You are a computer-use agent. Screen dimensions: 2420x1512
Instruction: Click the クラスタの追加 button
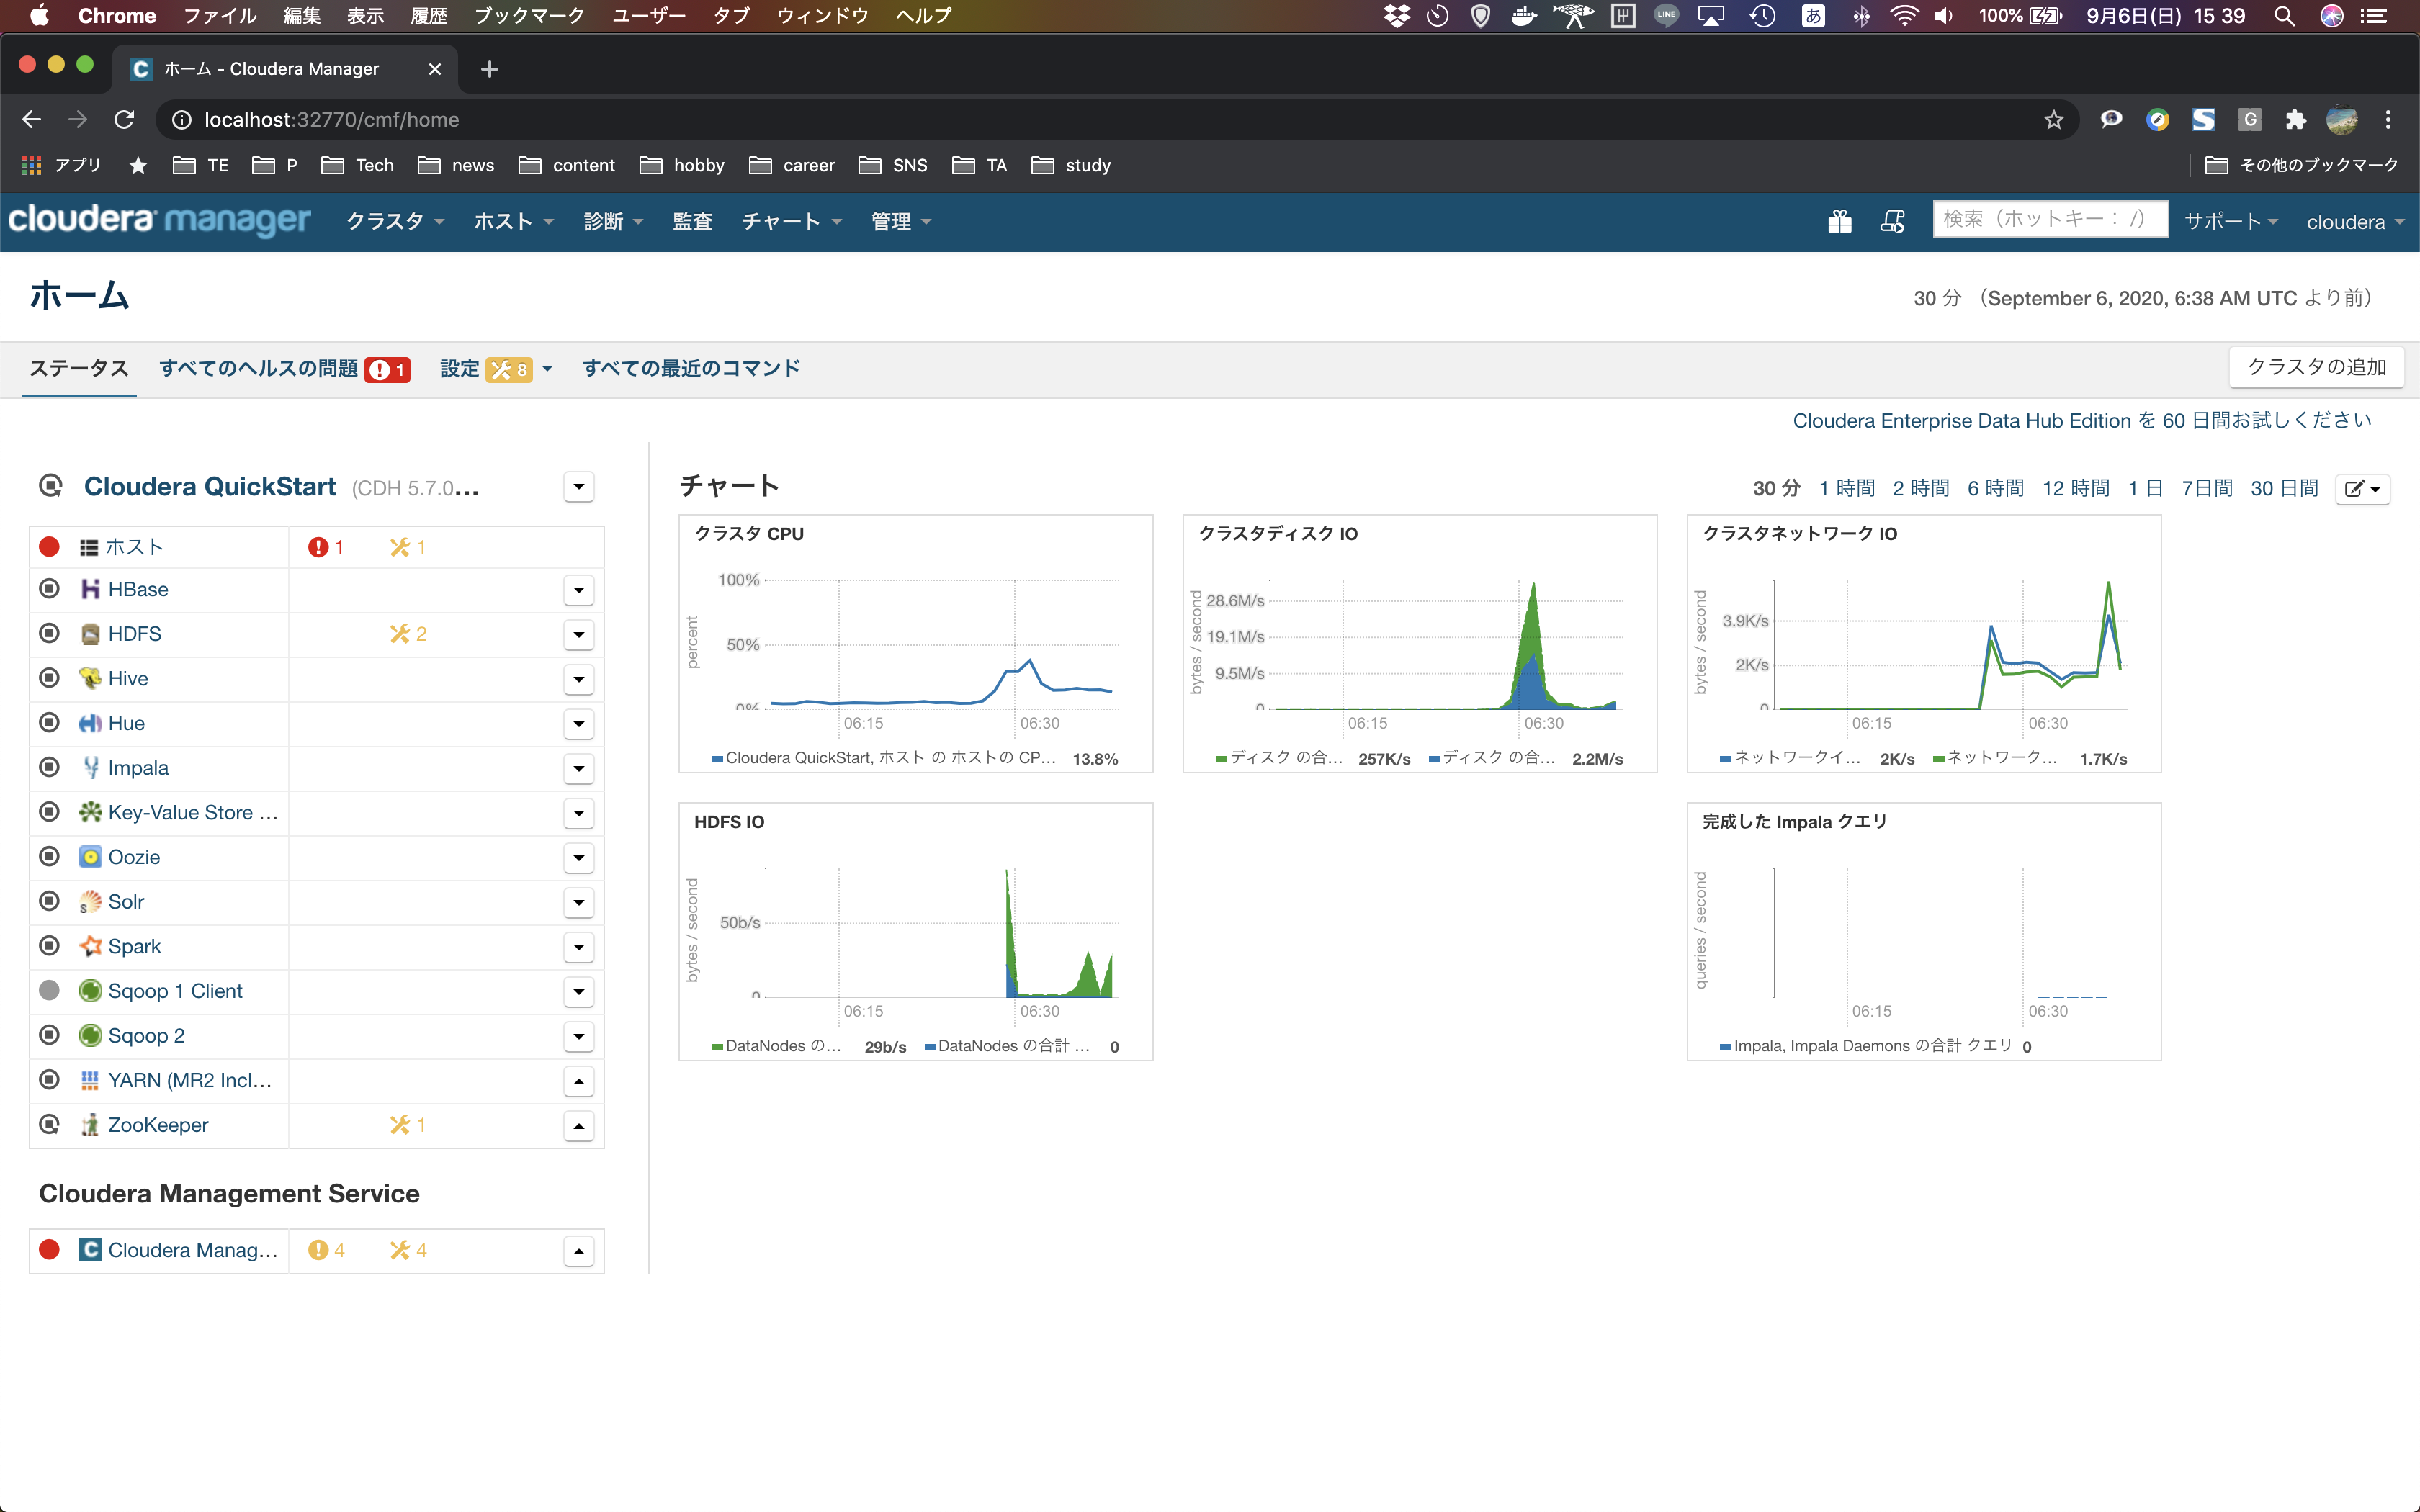[x=2316, y=367]
